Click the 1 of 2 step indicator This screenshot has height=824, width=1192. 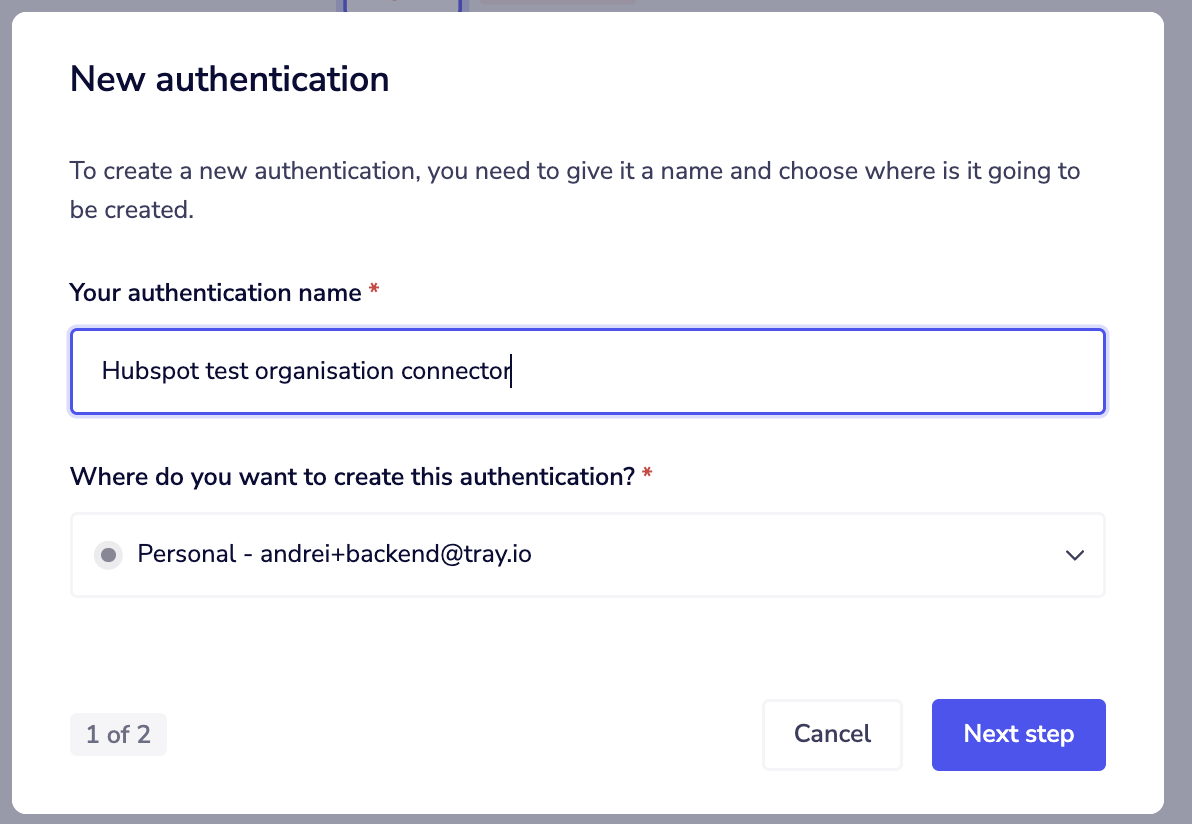(118, 733)
